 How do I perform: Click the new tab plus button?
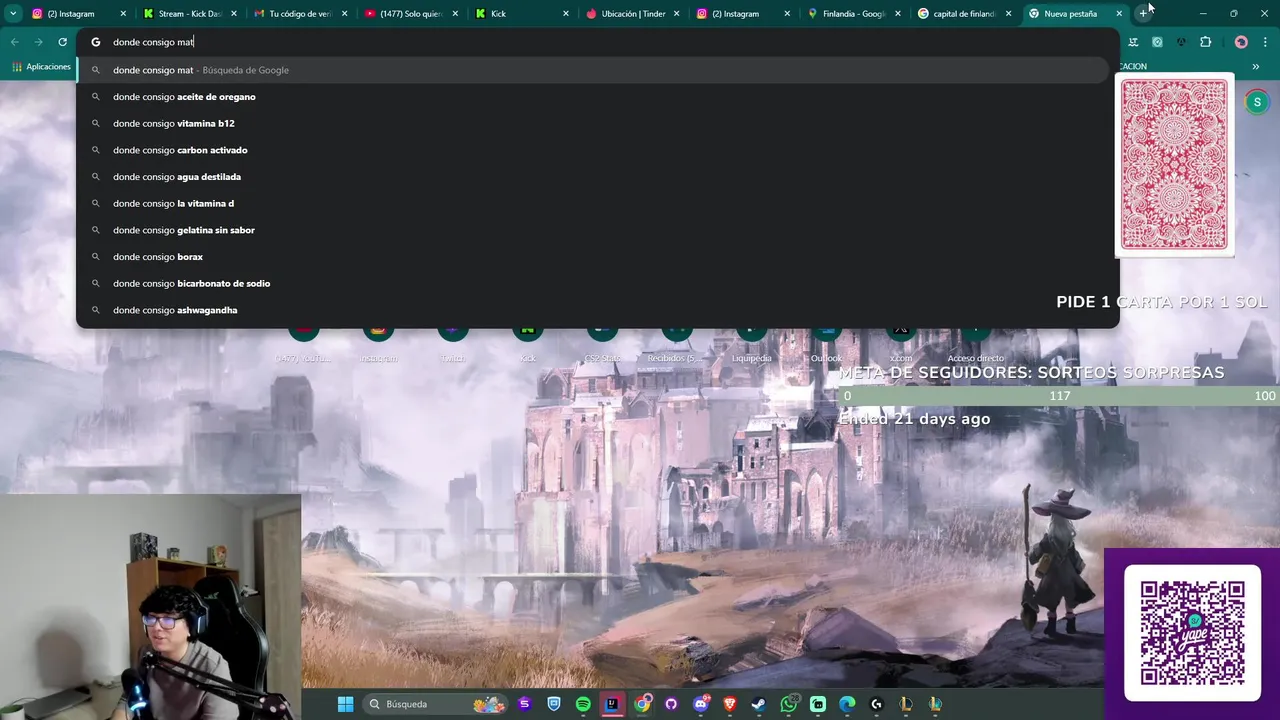[x=1143, y=14]
